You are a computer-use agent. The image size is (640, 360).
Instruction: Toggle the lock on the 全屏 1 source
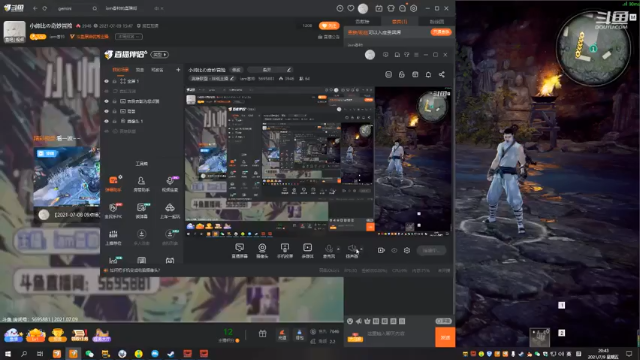click(x=115, y=81)
